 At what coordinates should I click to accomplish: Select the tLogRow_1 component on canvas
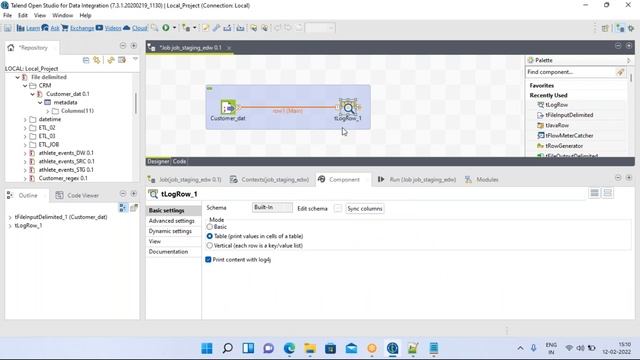pyautogui.click(x=348, y=108)
